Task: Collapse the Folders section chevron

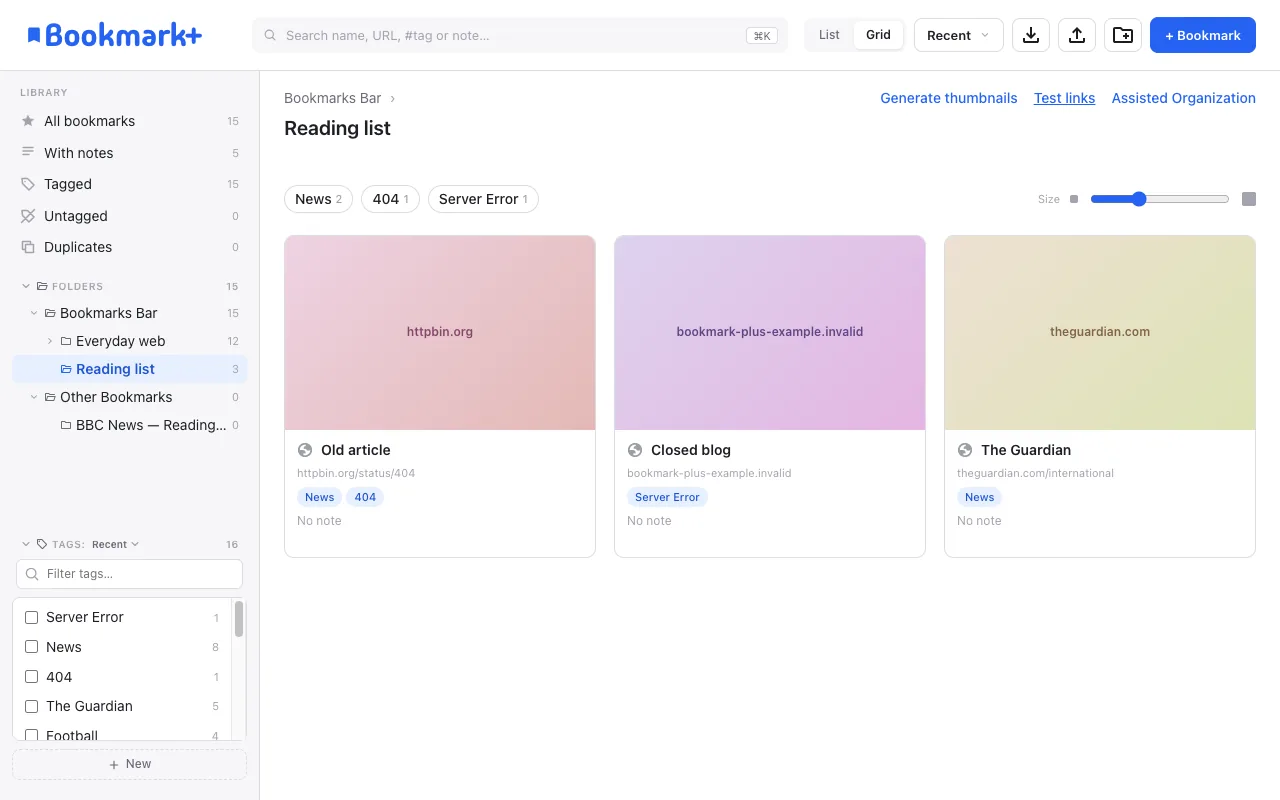Action: point(26,286)
